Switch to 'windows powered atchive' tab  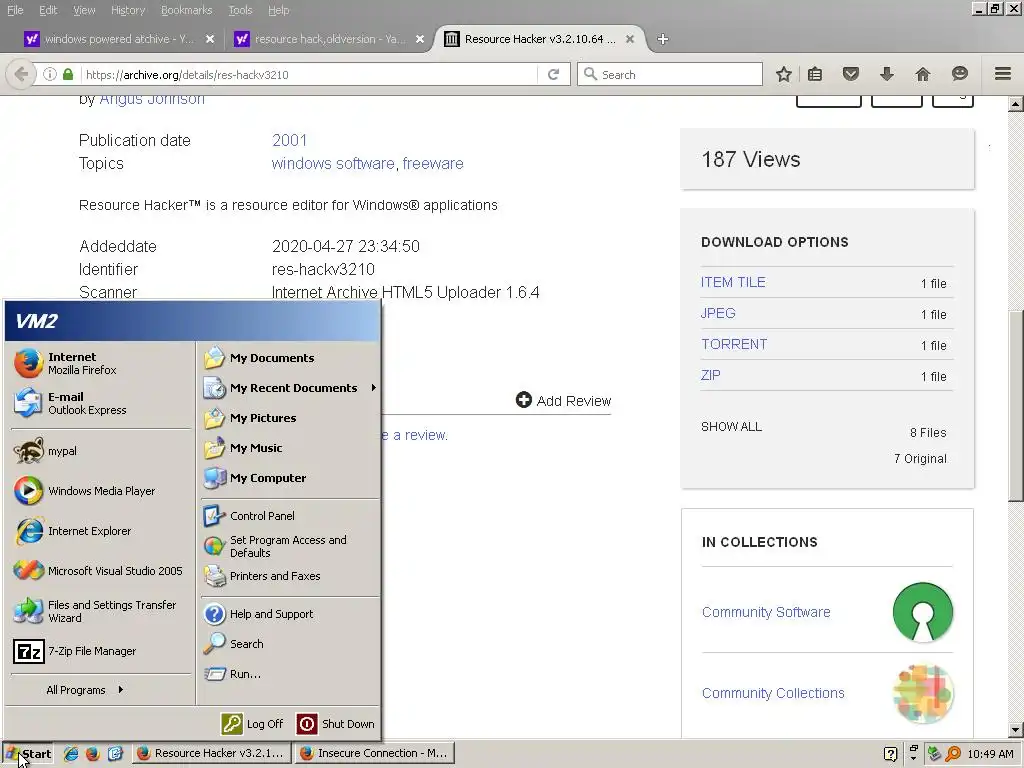(118, 39)
